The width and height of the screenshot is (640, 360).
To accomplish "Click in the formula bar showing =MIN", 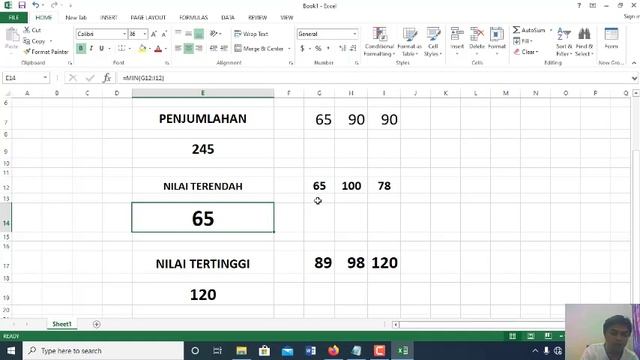I will pos(373,78).
